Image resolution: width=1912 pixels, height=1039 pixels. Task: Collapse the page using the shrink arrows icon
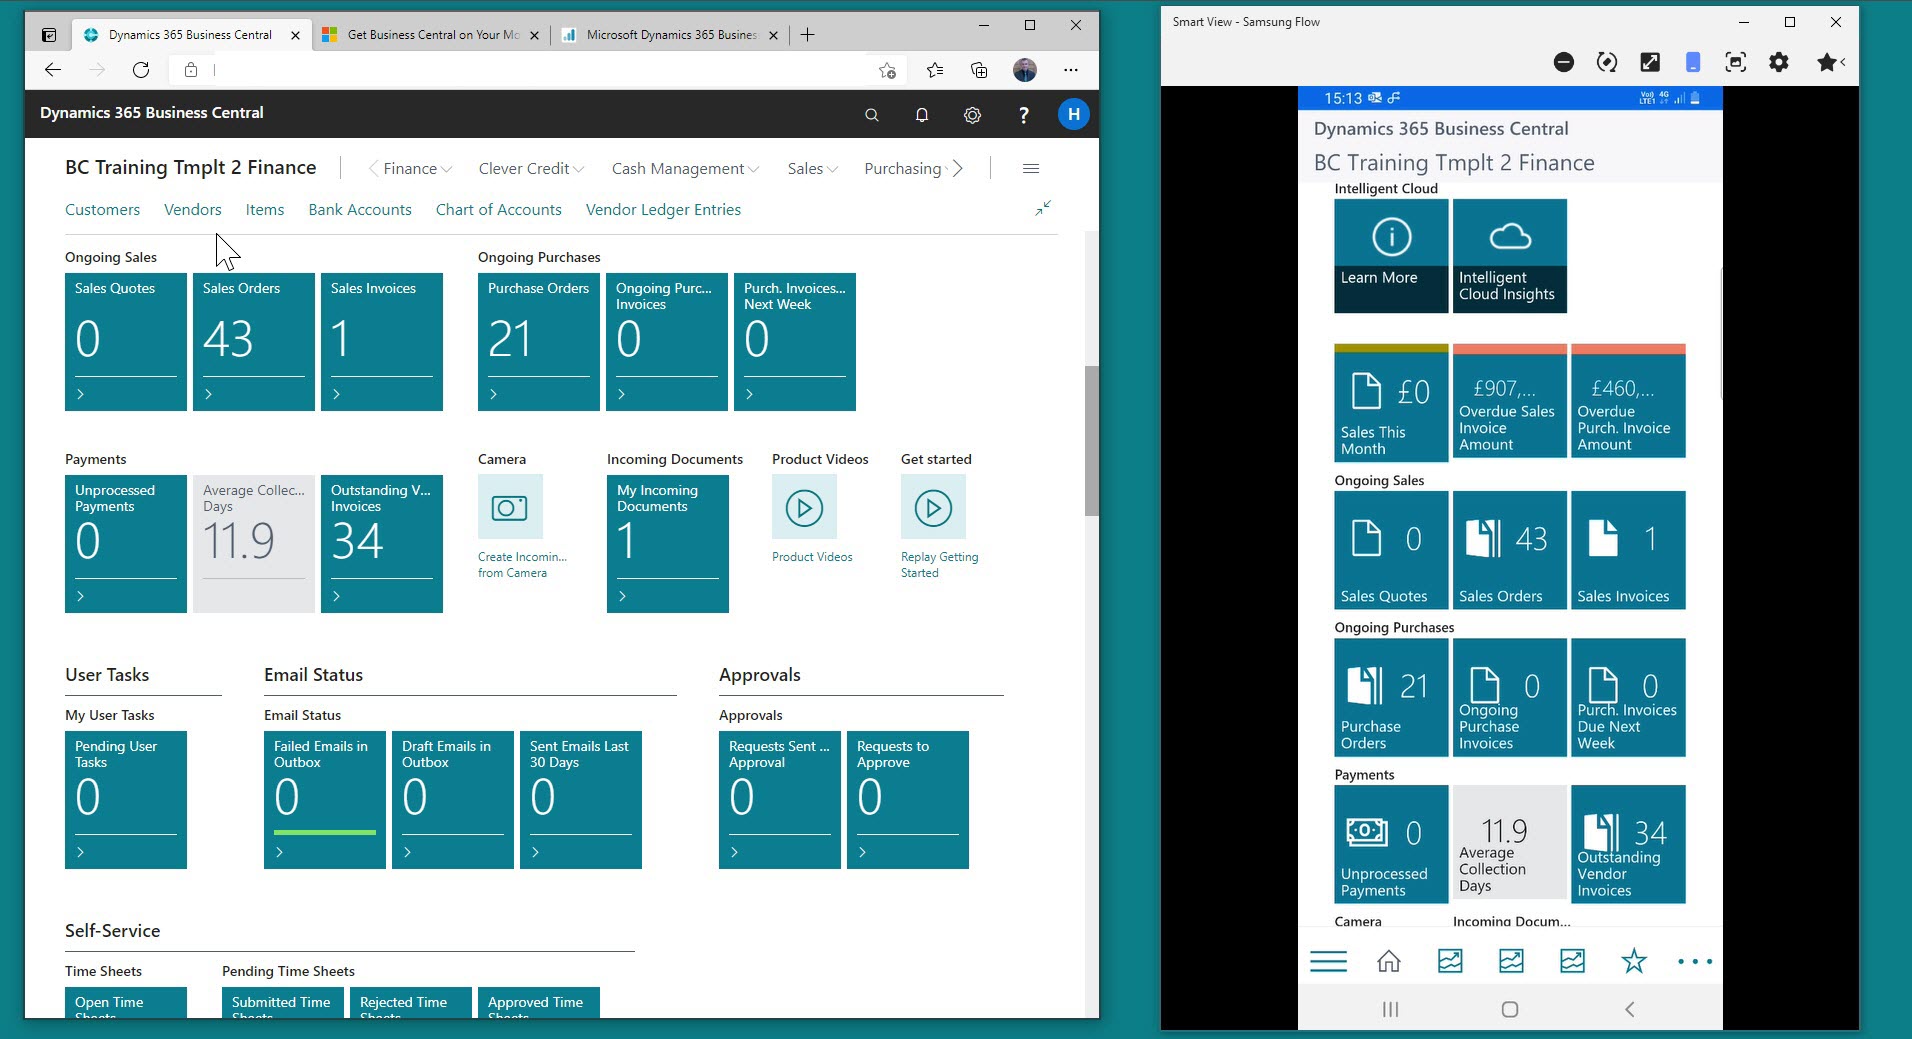tap(1043, 208)
